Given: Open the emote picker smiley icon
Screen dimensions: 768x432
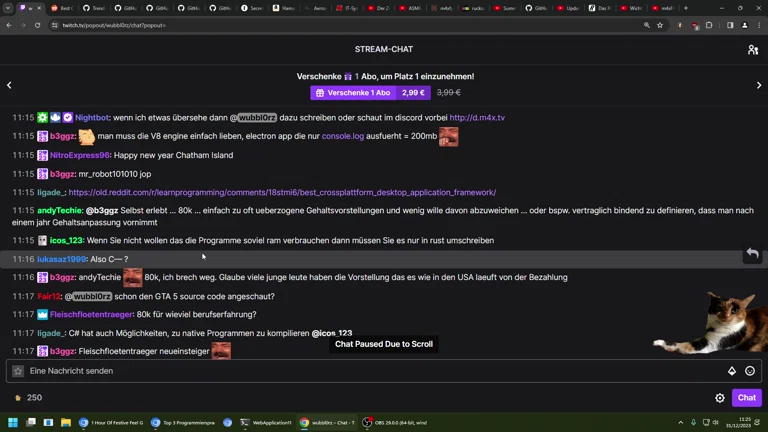Looking at the screenshot, I should [750, 371].
